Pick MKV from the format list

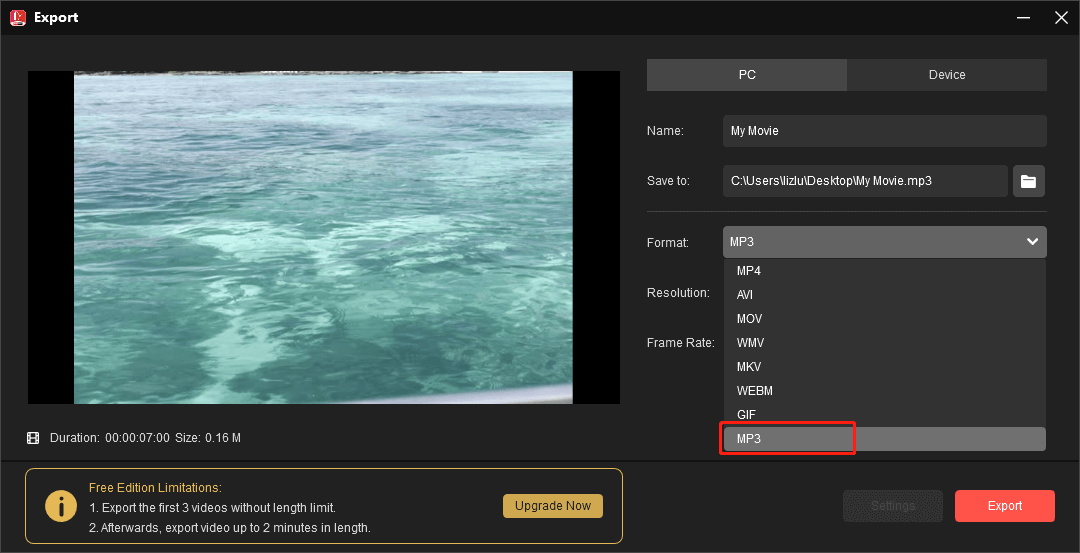pos(884,367)
